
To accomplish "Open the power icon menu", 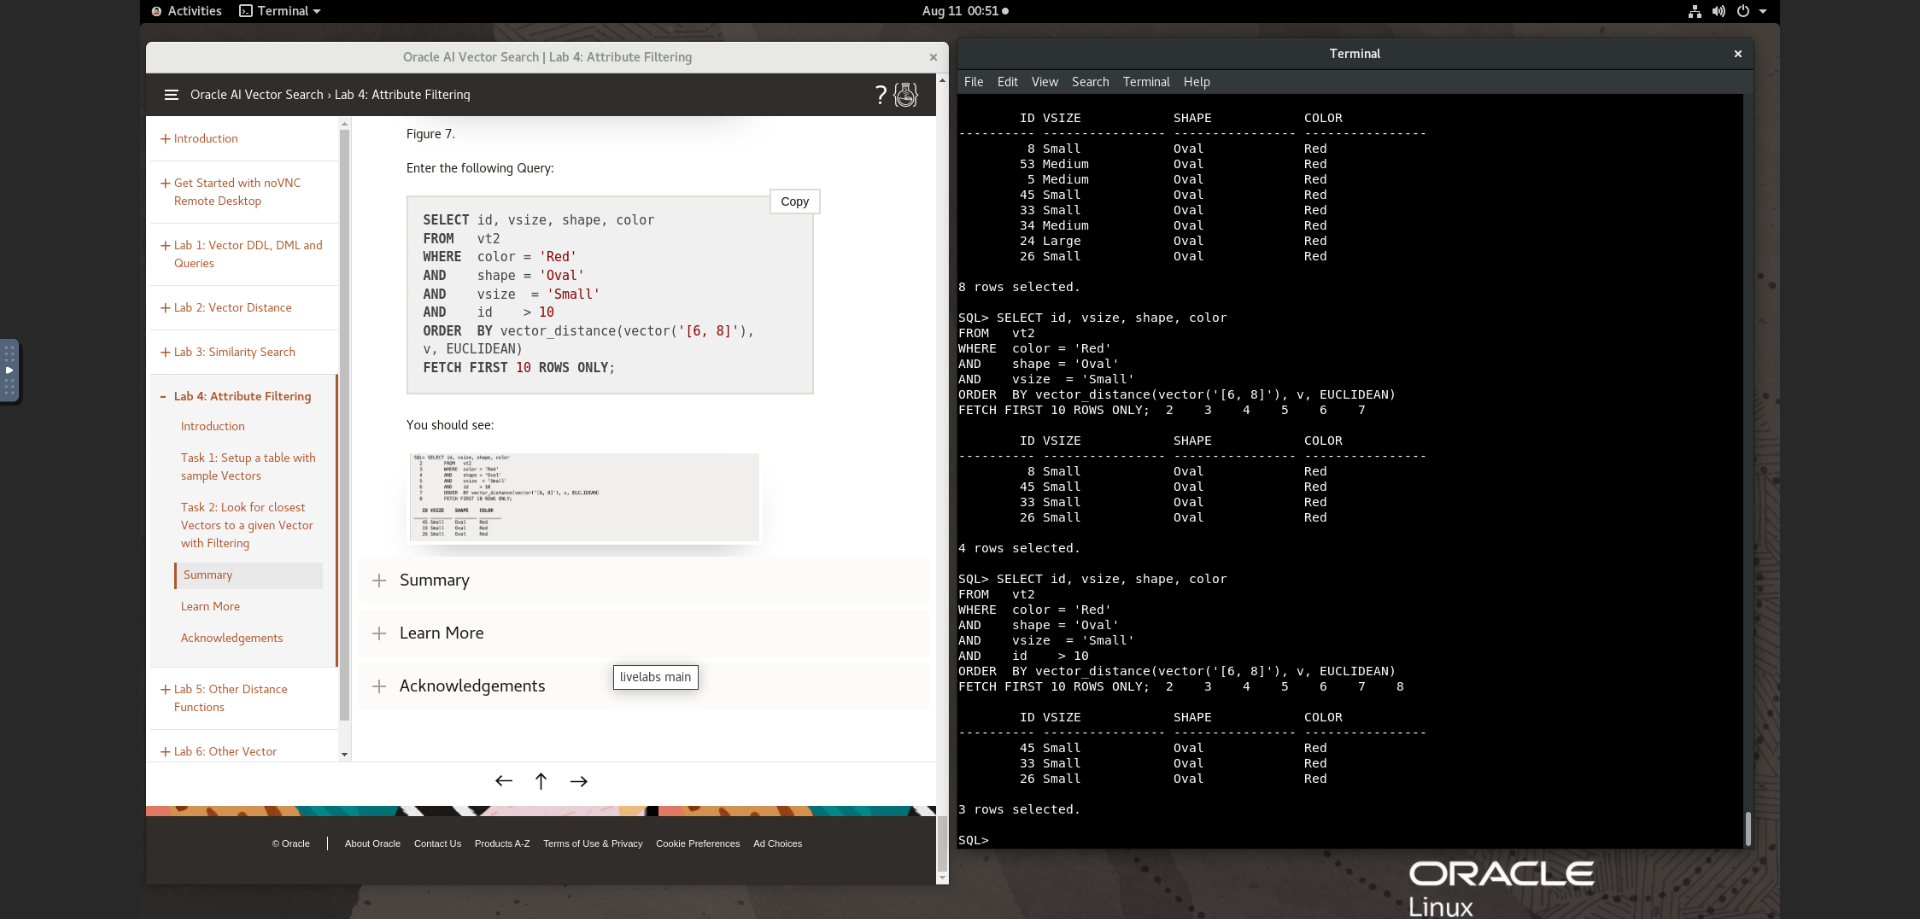I will [x=1744, y=11].
